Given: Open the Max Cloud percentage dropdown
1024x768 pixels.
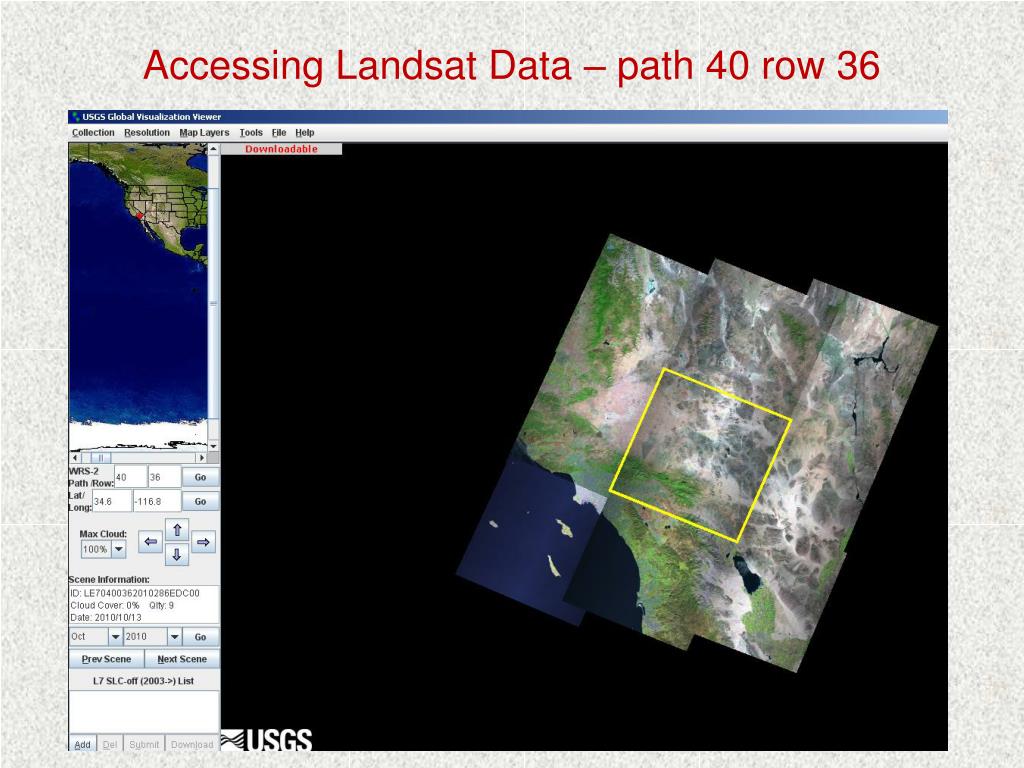Looking at the screenshot, I should pos(119,550).
